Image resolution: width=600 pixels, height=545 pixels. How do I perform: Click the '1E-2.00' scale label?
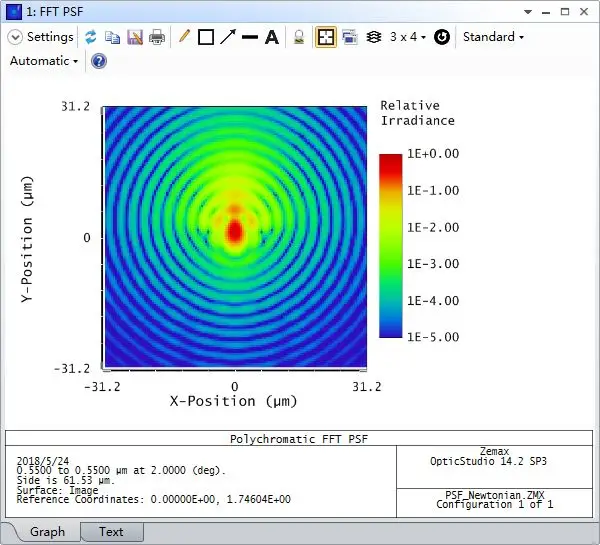(433, 227)
